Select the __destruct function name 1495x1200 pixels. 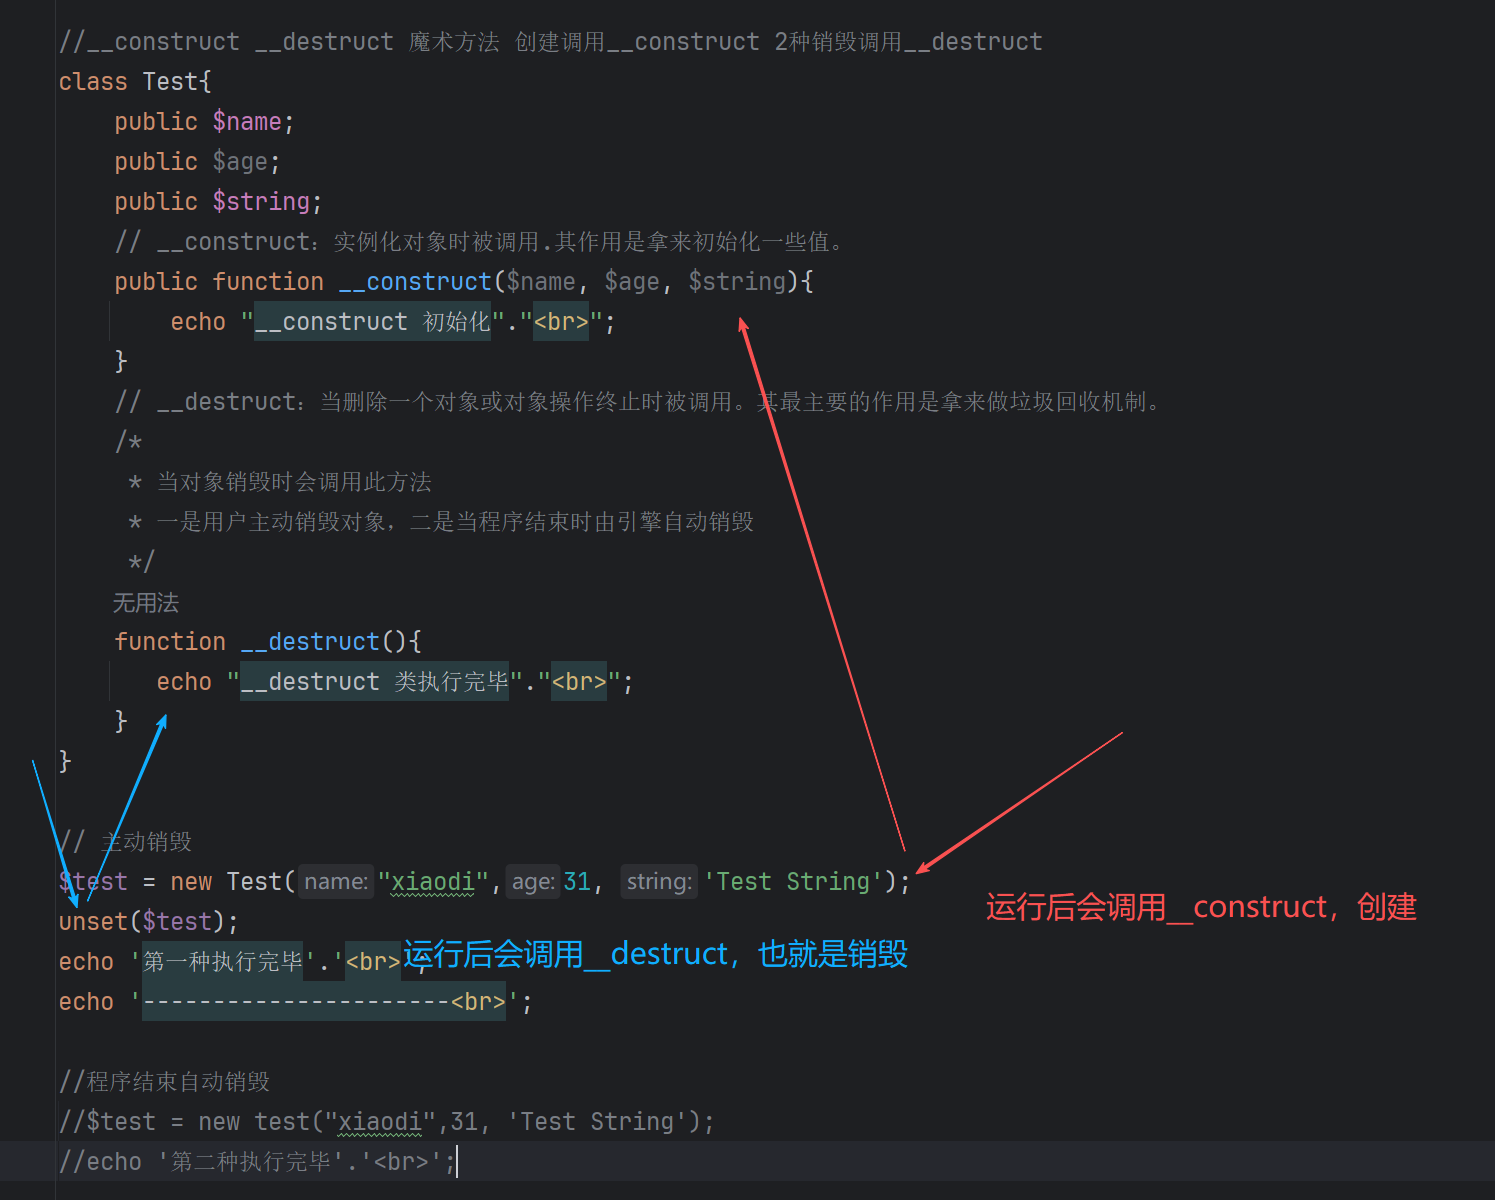(310, 641)
